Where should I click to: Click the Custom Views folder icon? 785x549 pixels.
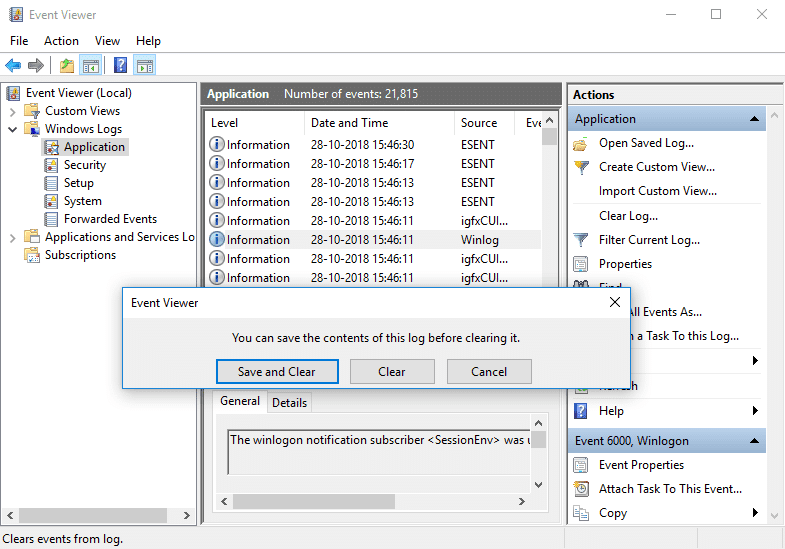[x=32, y=111]
